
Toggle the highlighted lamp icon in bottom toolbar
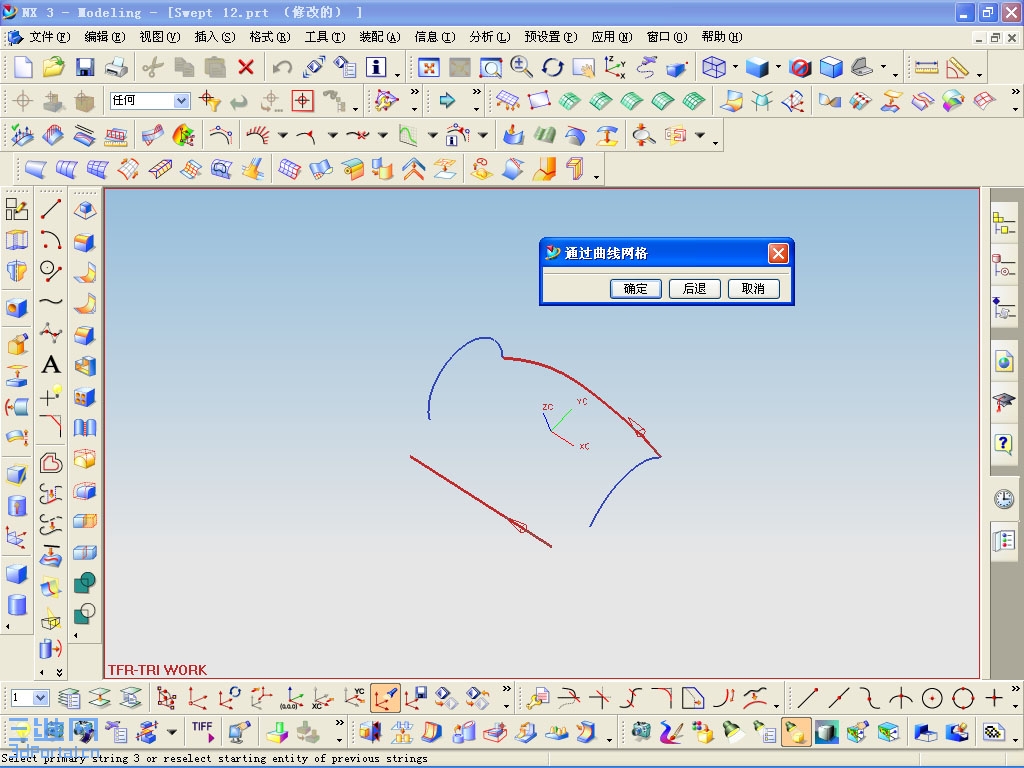point(795,731)
